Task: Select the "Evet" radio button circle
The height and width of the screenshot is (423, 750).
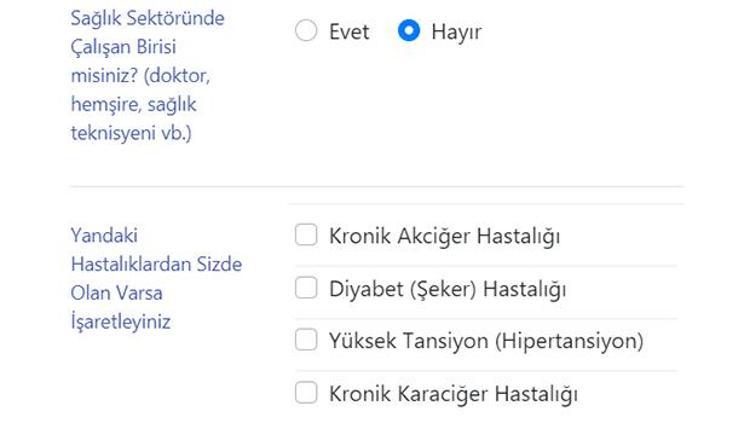Action: pos(306,31)
